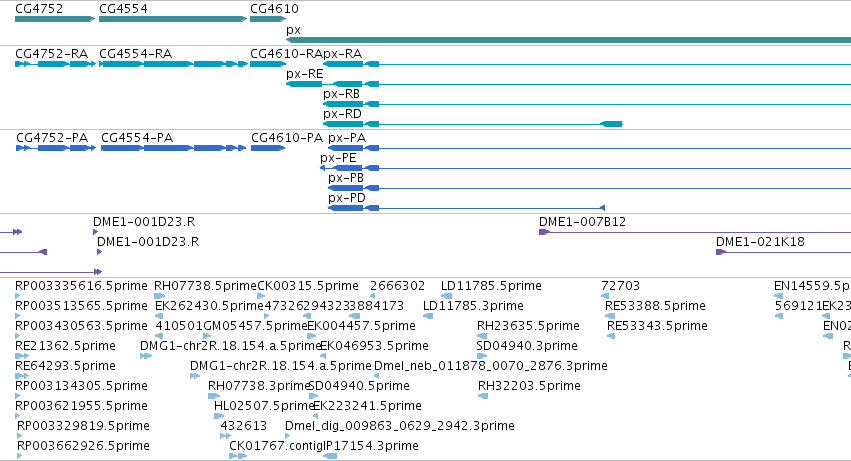
Task: Click the EK223241.5prime EST label
Action: pos(367,407)
